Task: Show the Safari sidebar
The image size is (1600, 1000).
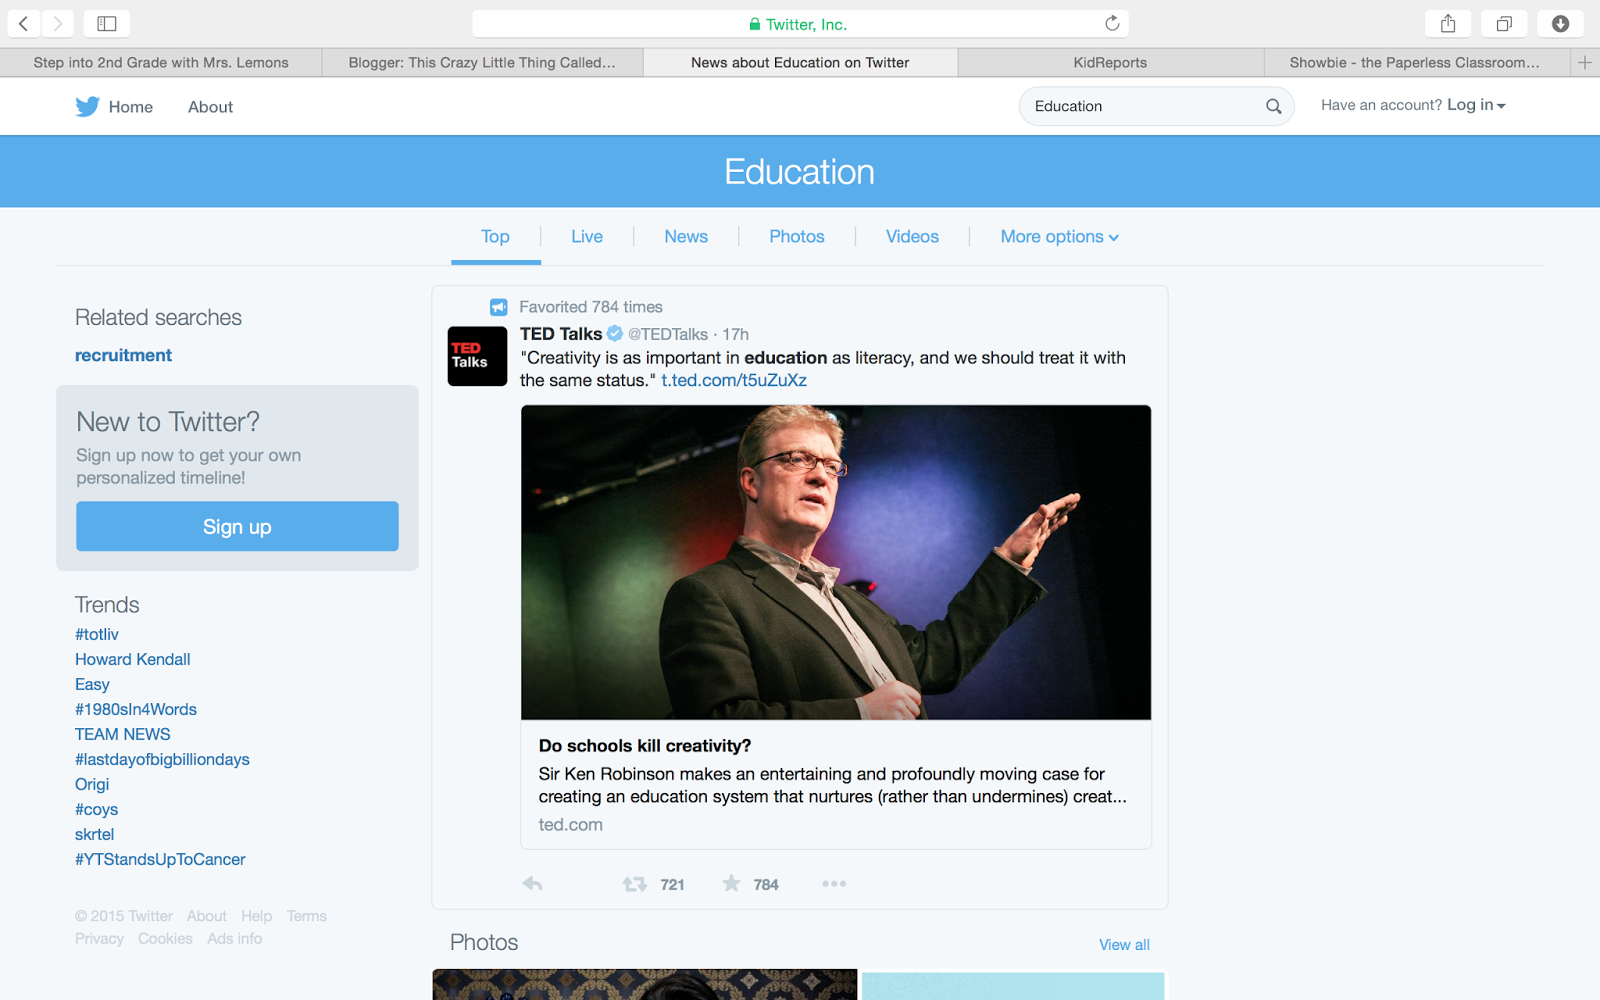Action: click(107, 23)
